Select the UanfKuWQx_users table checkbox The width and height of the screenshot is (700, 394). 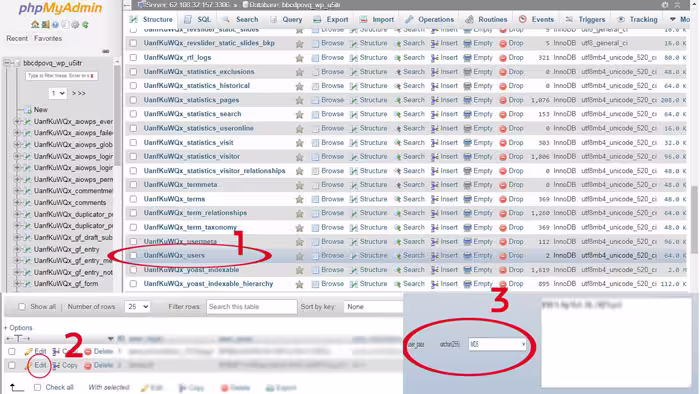(133, 256)
